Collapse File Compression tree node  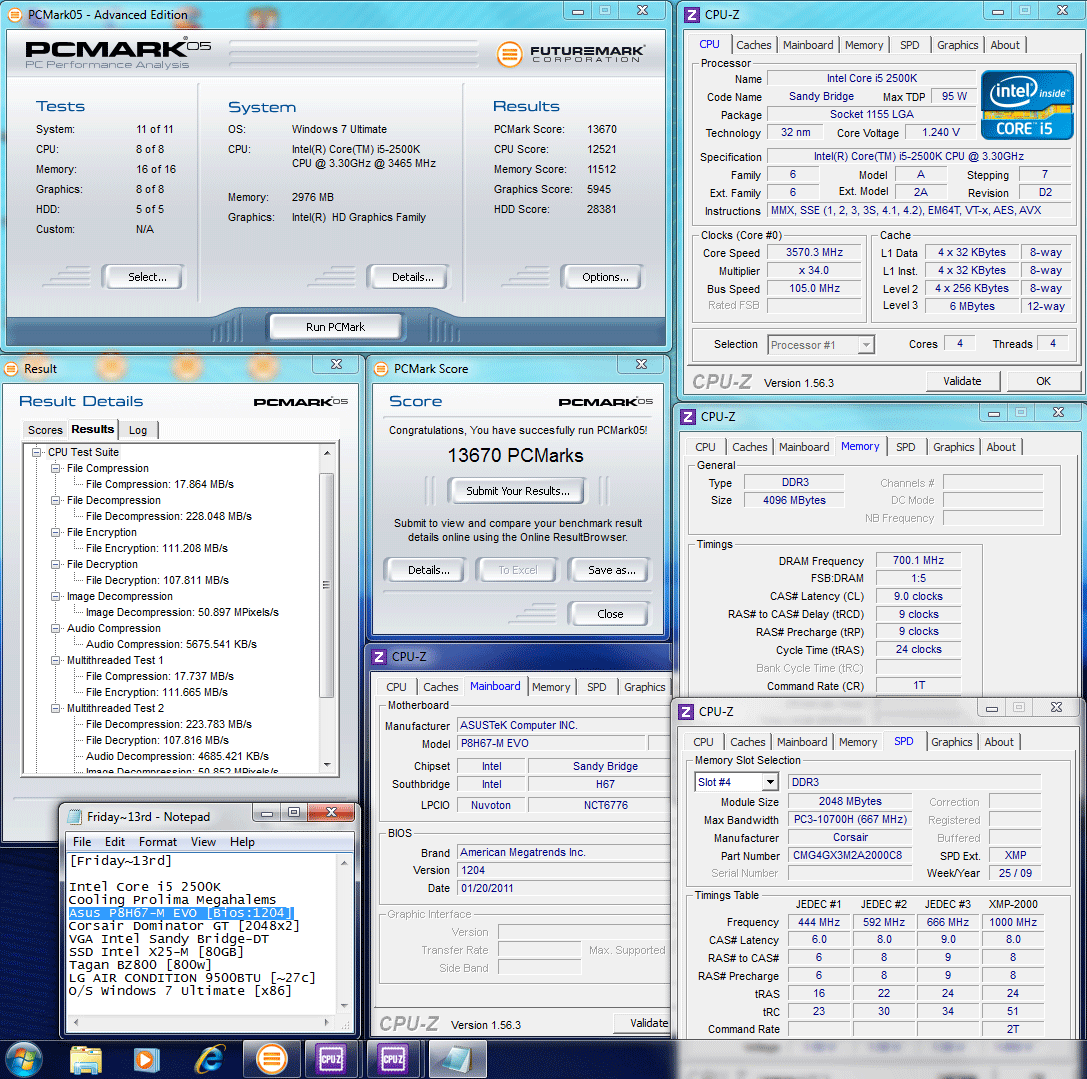coord(55,468)
